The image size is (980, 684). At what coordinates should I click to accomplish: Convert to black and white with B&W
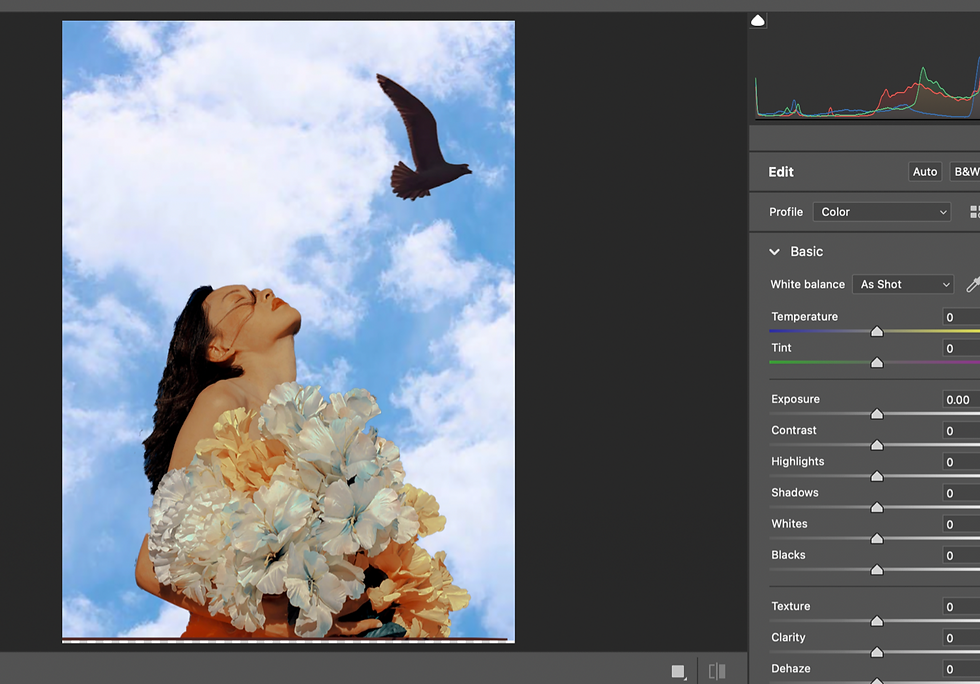click(x=966, y=172)
